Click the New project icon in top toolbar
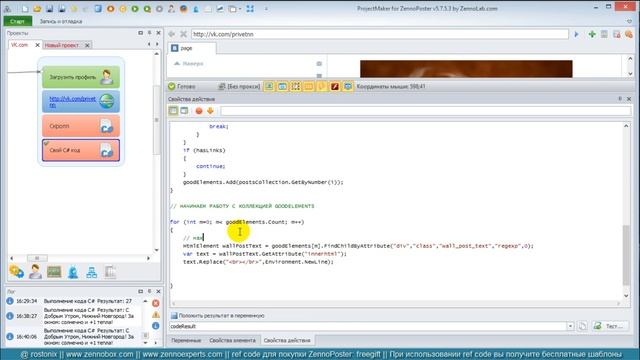 pyautogui.click(x=25, y=9)
